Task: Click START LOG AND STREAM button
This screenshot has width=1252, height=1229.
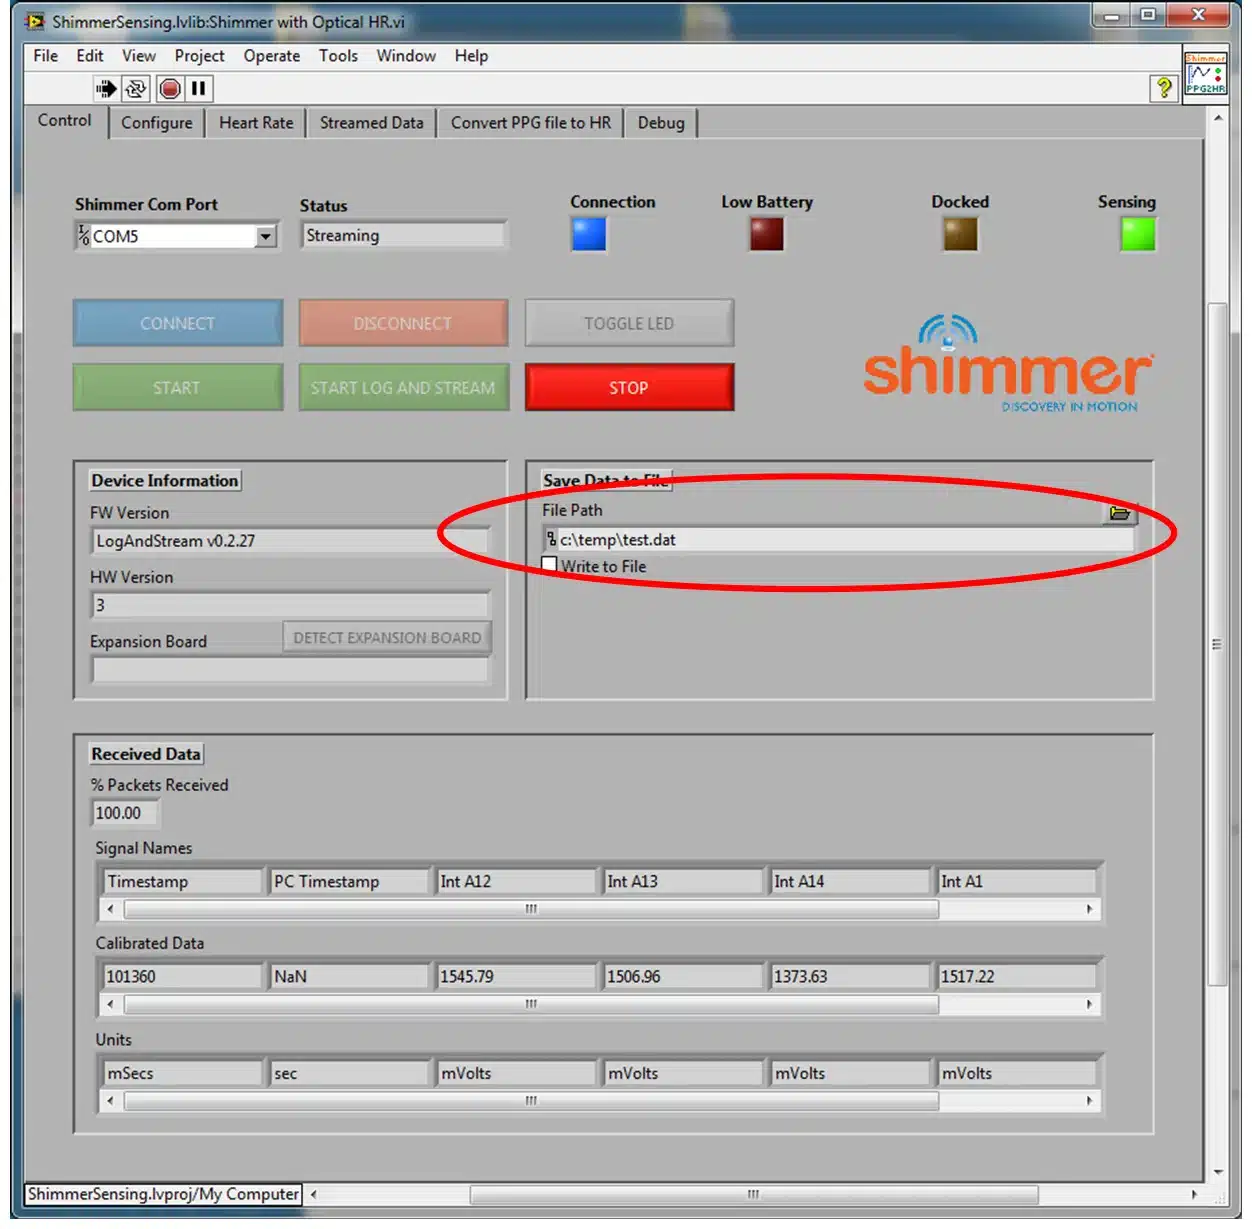Action: pyautogui.click(x=403, y=387)
